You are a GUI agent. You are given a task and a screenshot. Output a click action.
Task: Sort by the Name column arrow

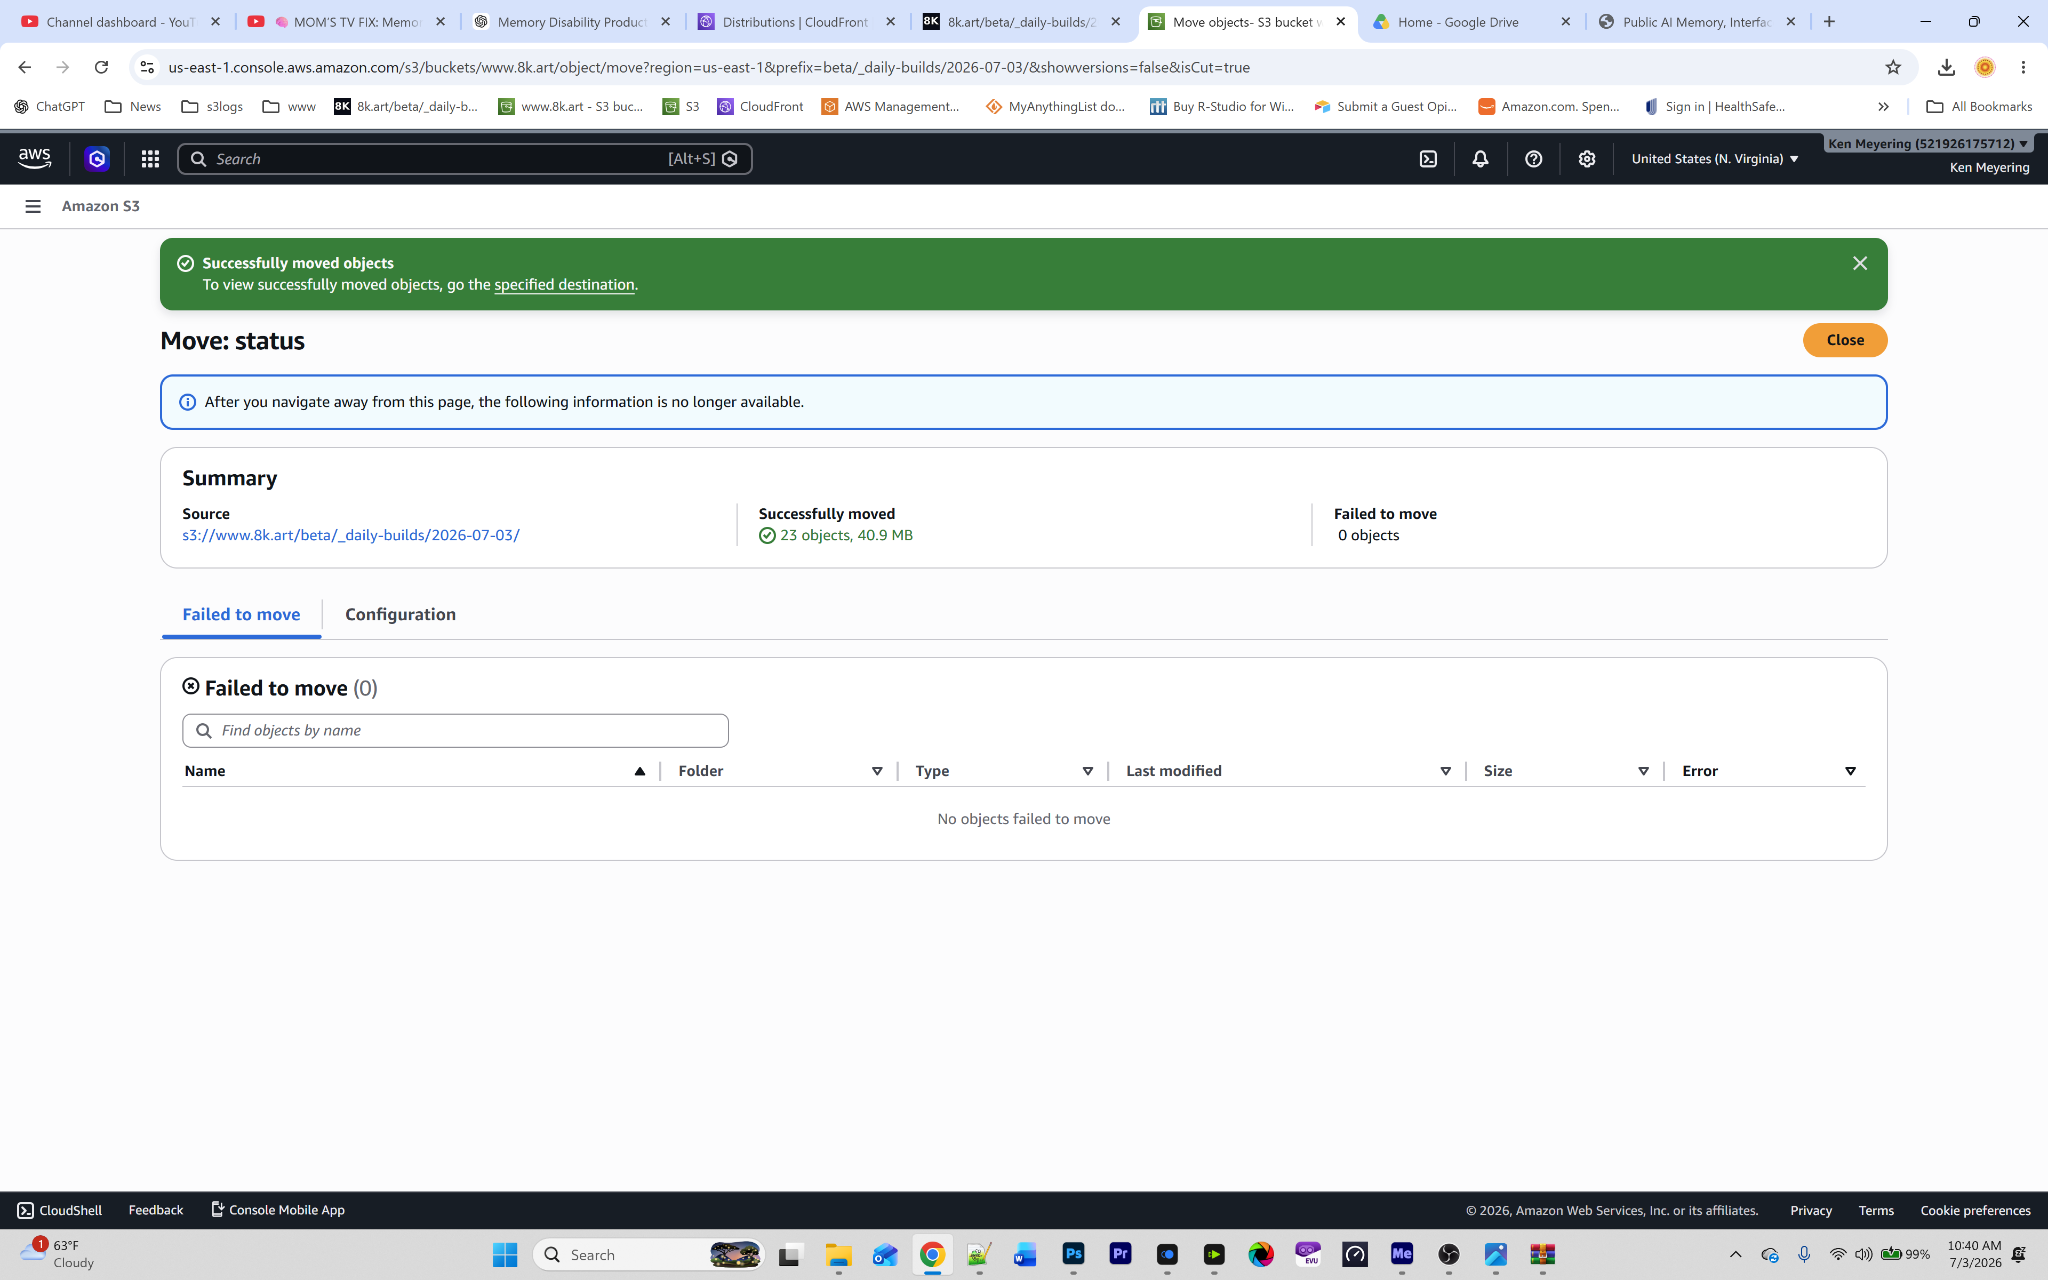click(x=639, y=771)
